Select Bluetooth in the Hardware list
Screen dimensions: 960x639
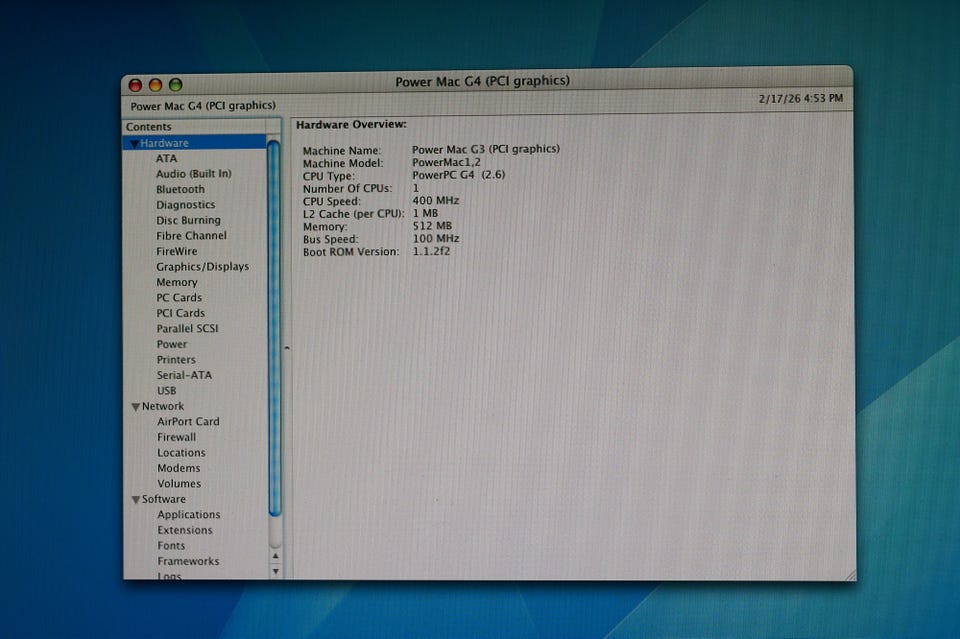pos(180,190)
